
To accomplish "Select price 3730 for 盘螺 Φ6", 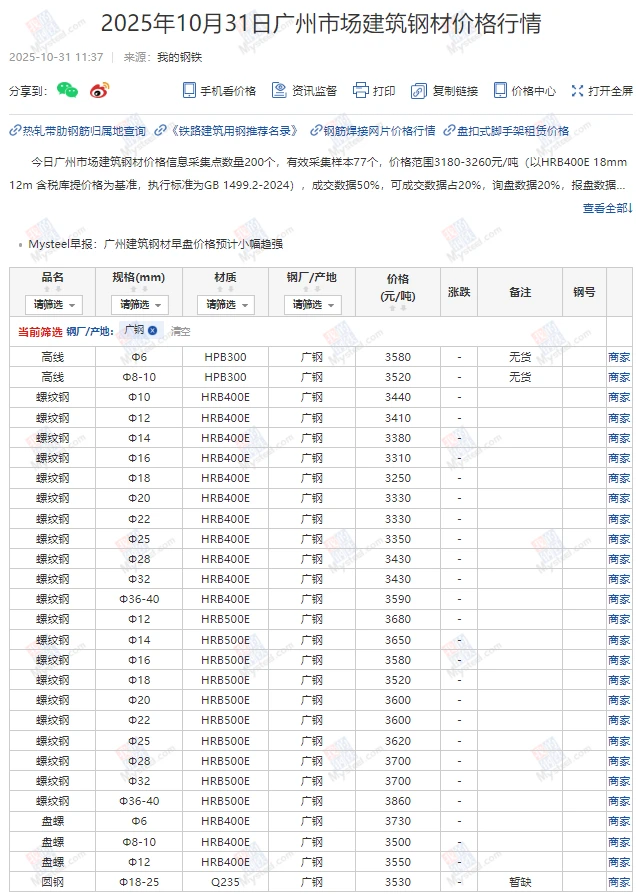I will tap(398, 821).
